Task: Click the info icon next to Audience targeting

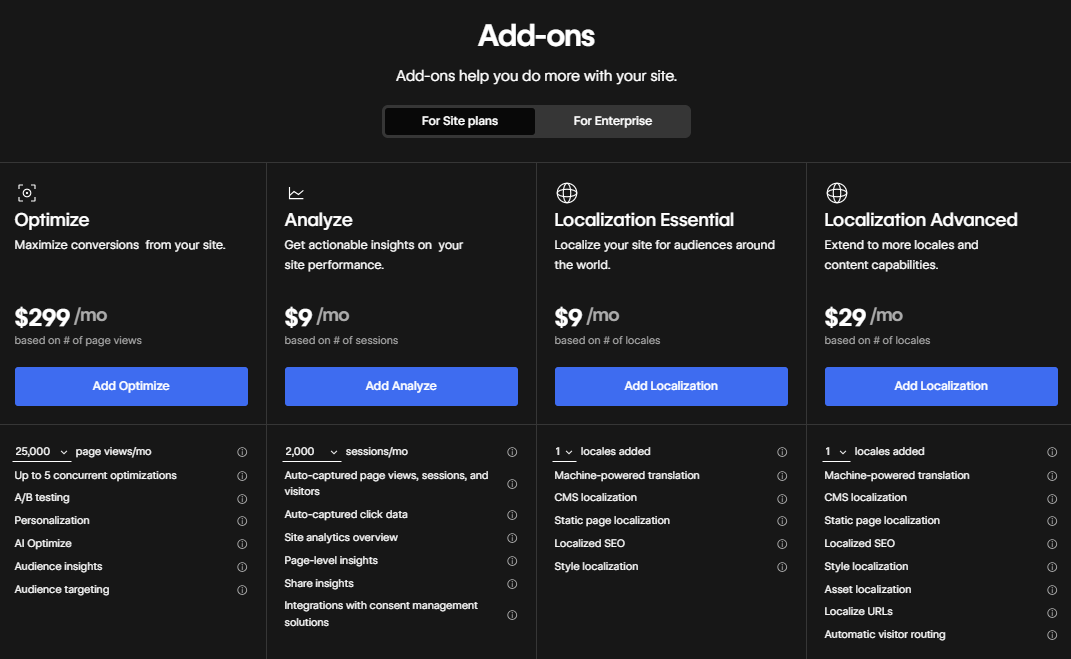Action: [242, 589]
